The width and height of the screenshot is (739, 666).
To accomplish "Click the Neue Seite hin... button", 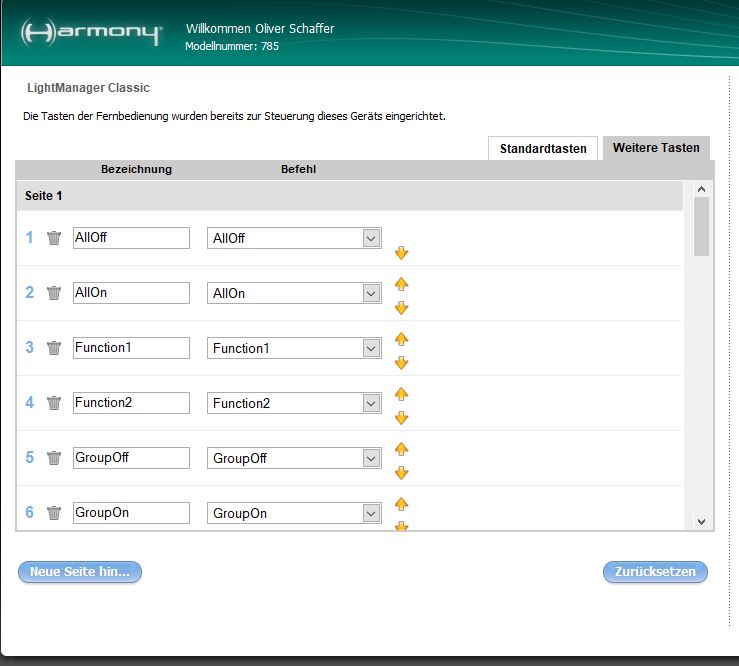I will pyautogui.click(x=80, y=572).
